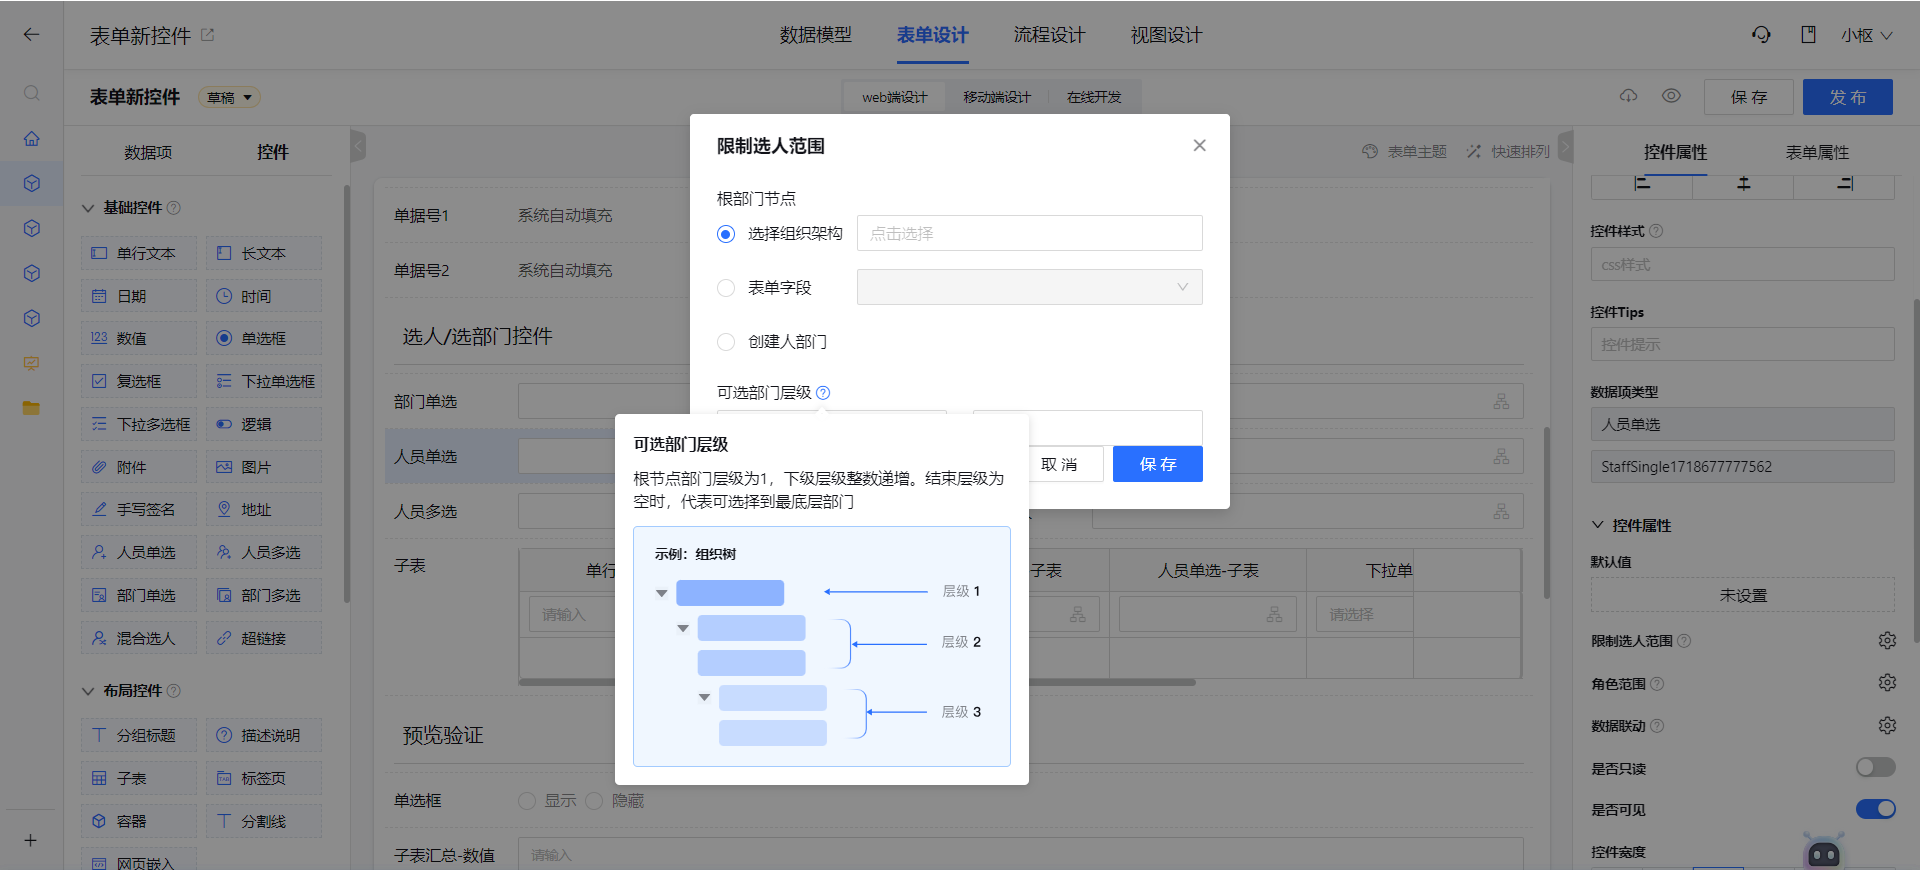Viewport: 1920px width, 870px height.
Task: Click the control list vertical scrollbar
Action: [347, 394]
